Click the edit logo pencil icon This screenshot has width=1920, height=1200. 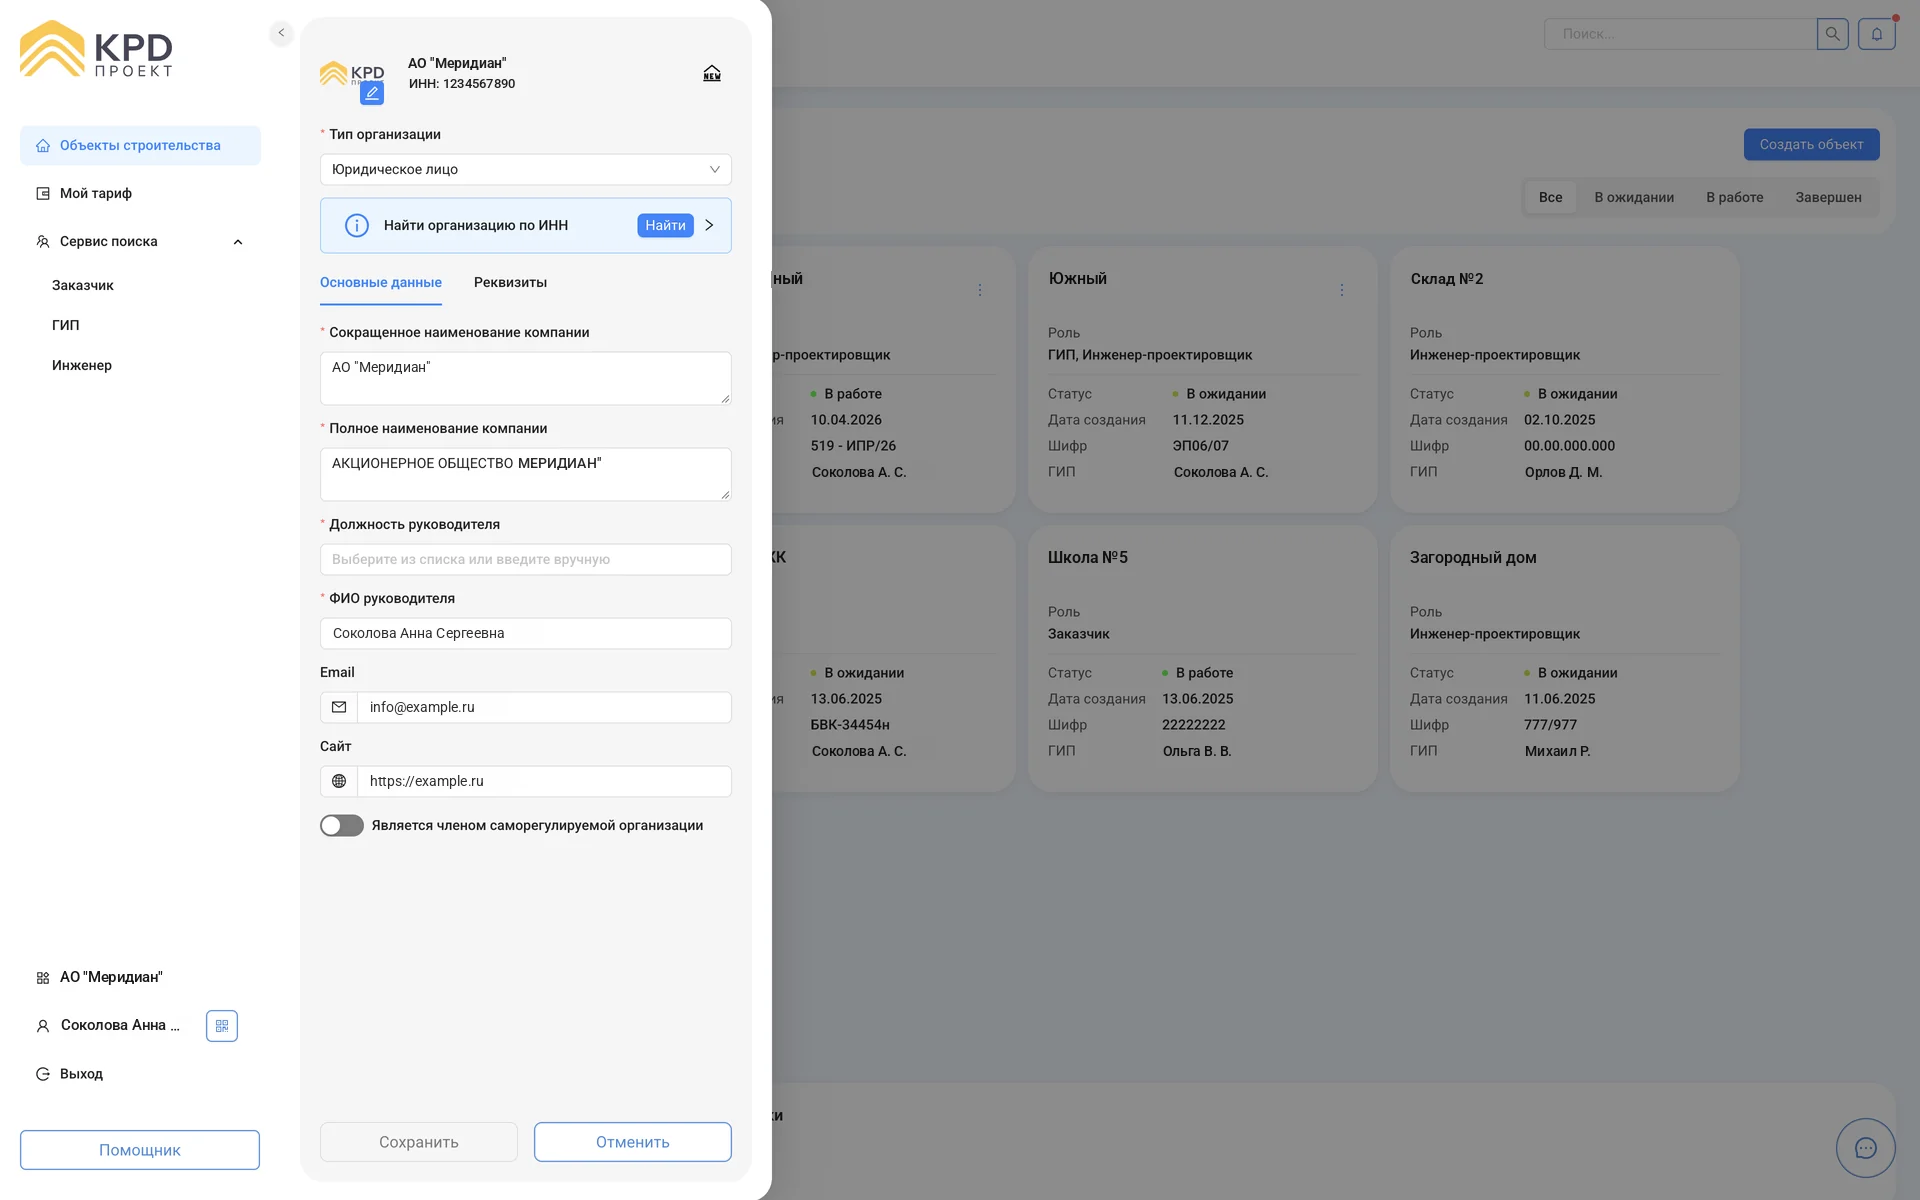point(372,93)
